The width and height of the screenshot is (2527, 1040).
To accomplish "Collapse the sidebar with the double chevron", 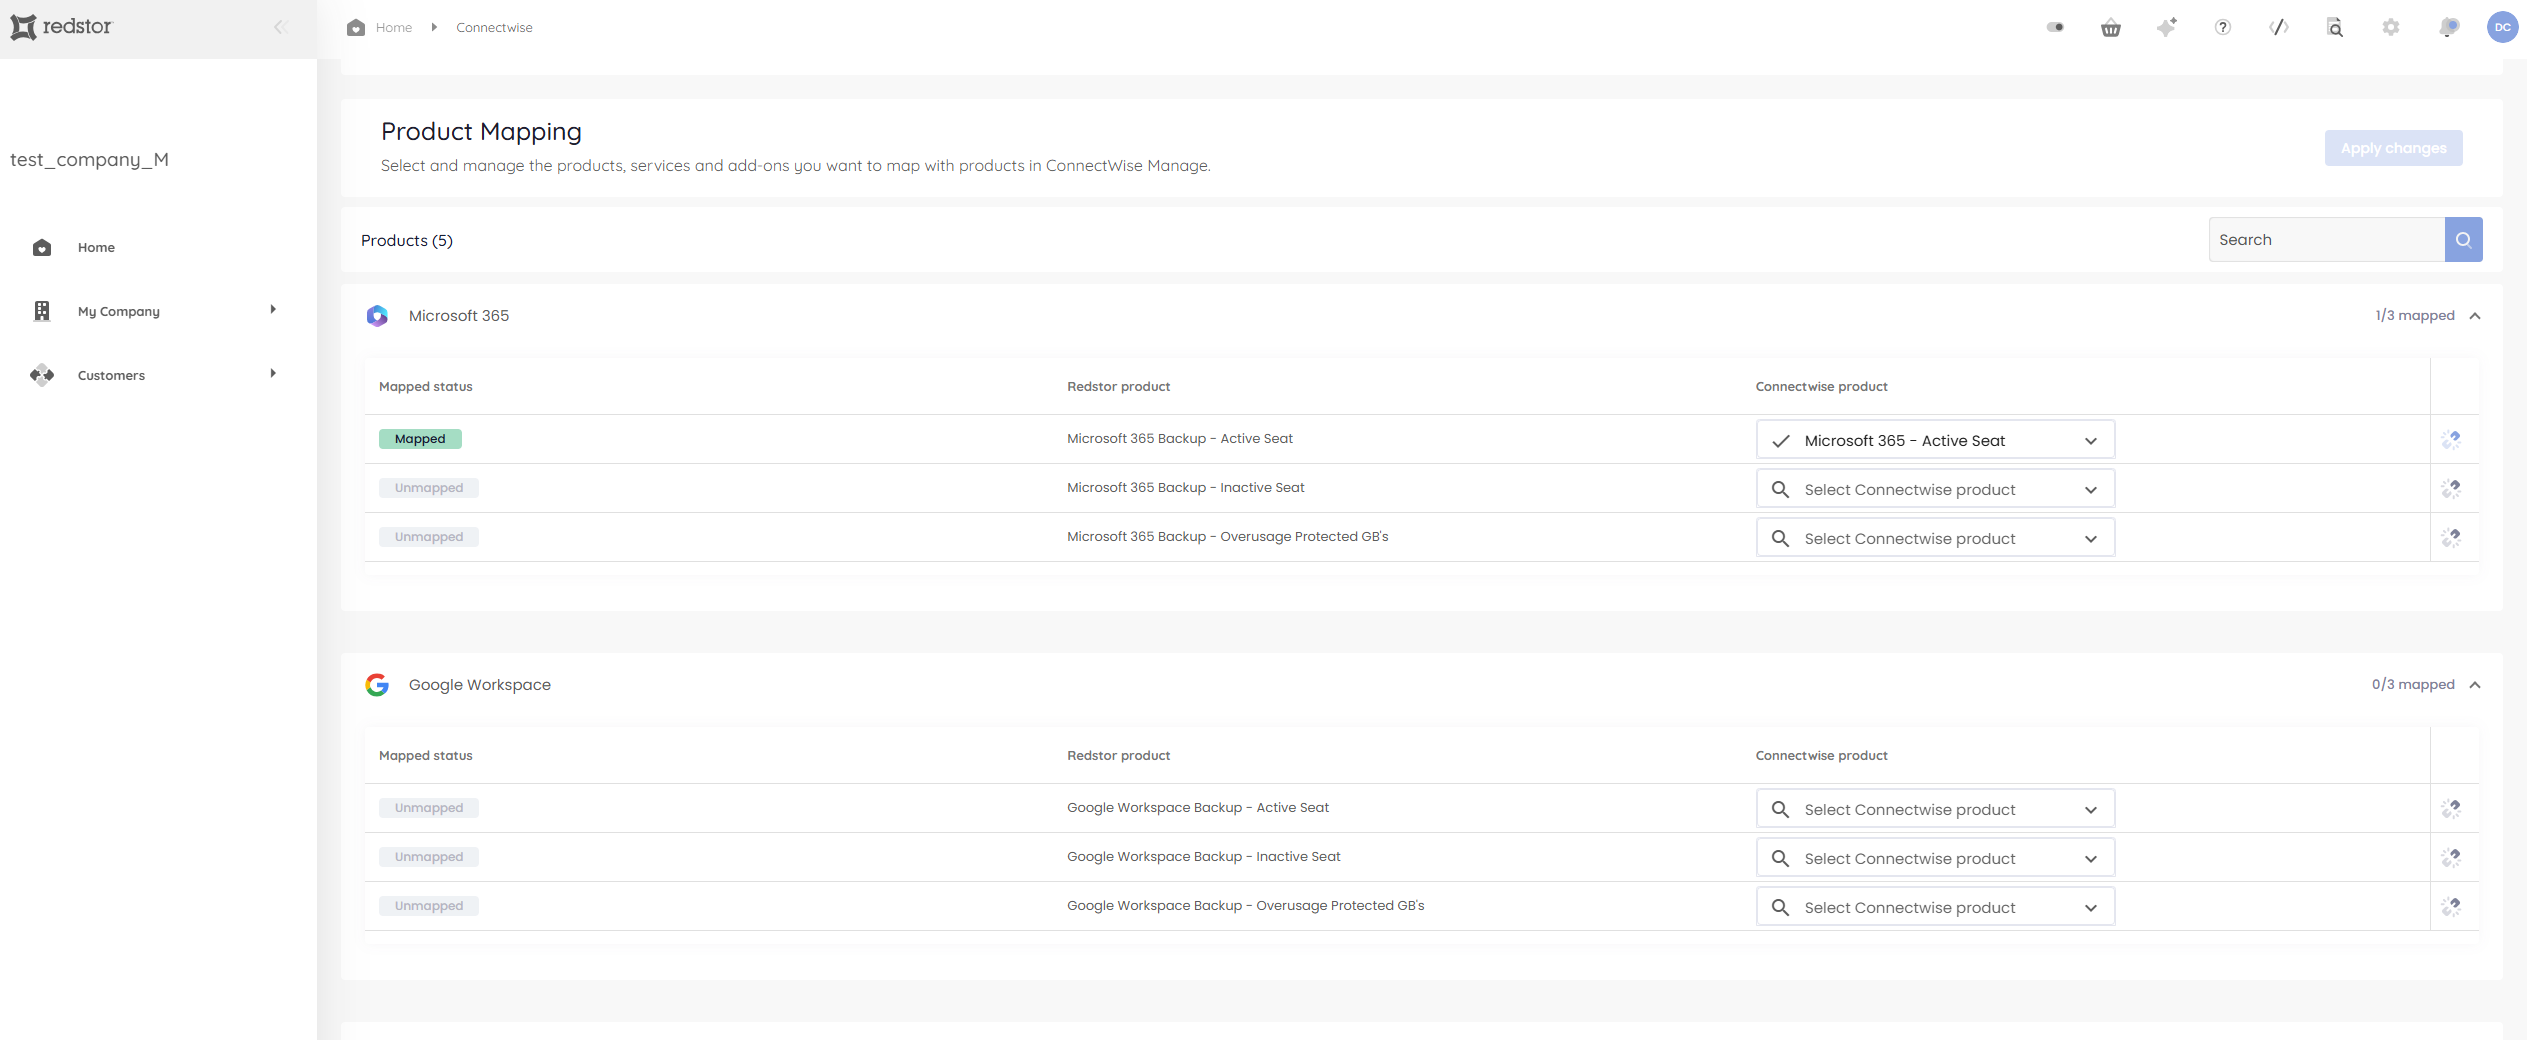I will pos(280,27).
